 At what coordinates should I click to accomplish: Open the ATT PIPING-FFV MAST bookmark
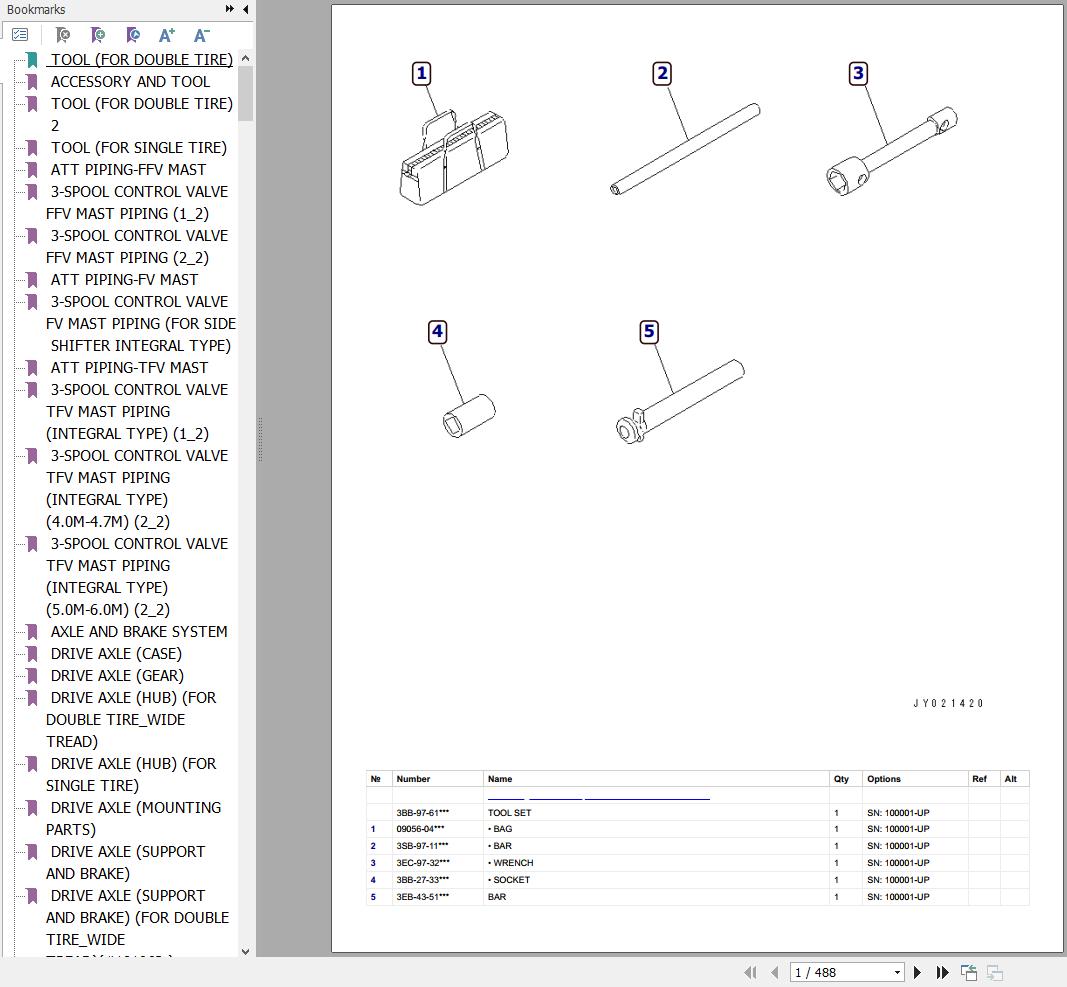(x=128, y=170)
